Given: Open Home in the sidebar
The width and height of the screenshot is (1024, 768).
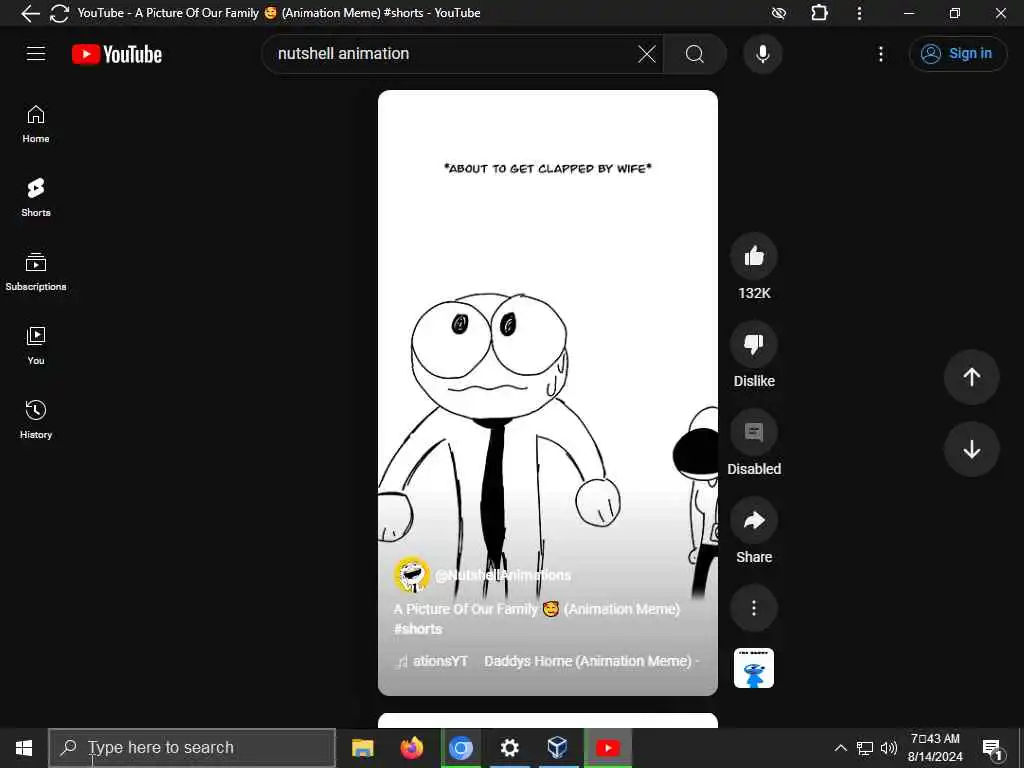Looking at the screenshot, I should click(x=36, y=124).
